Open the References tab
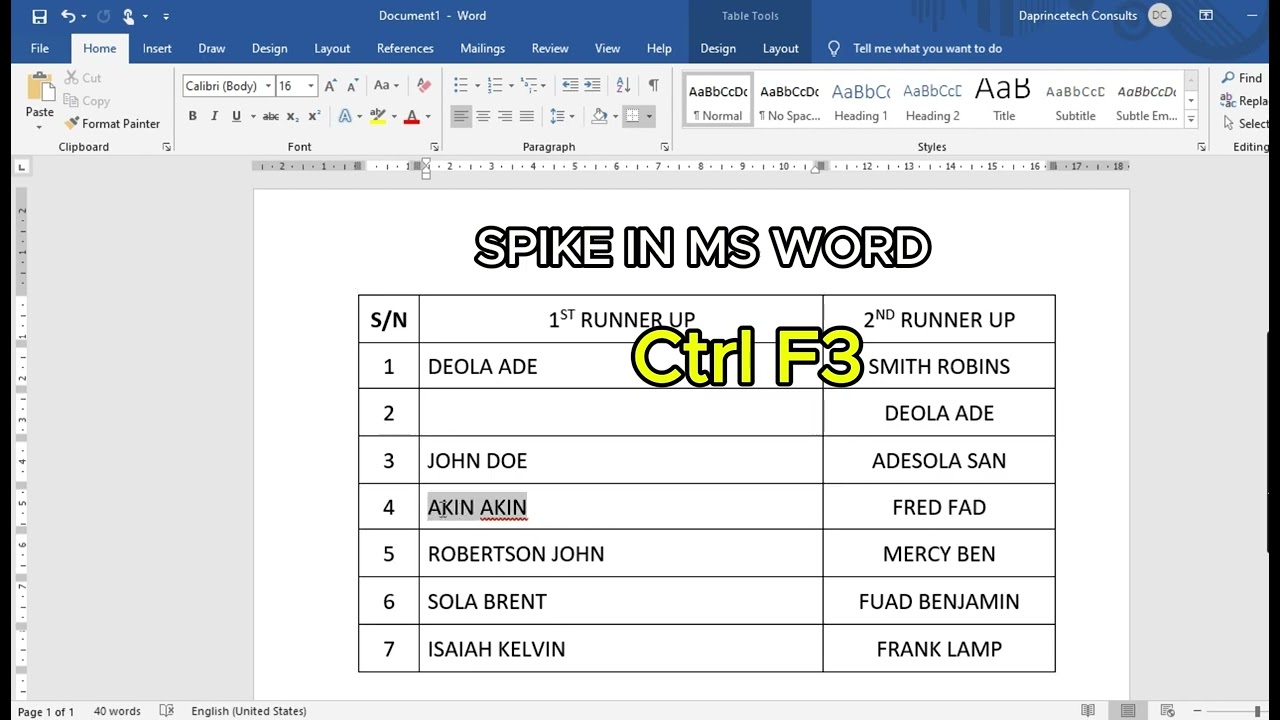The image size is (1280, 720). 405,48
